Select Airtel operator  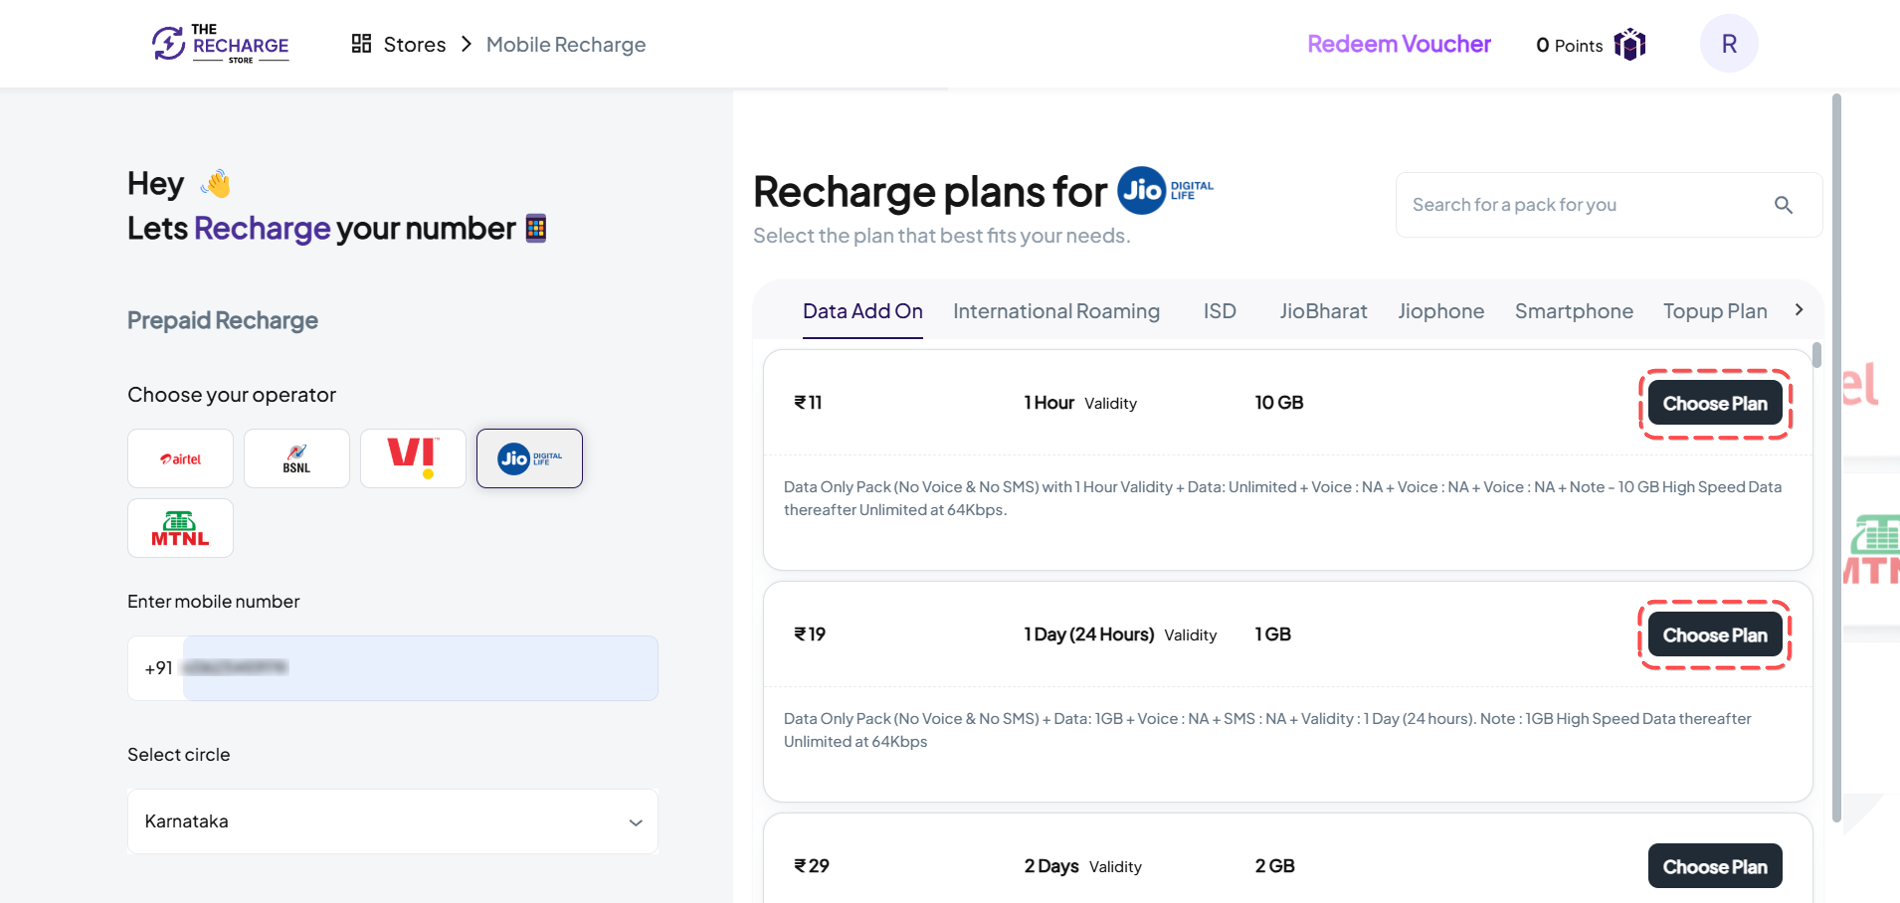click(x=180, y=458)
